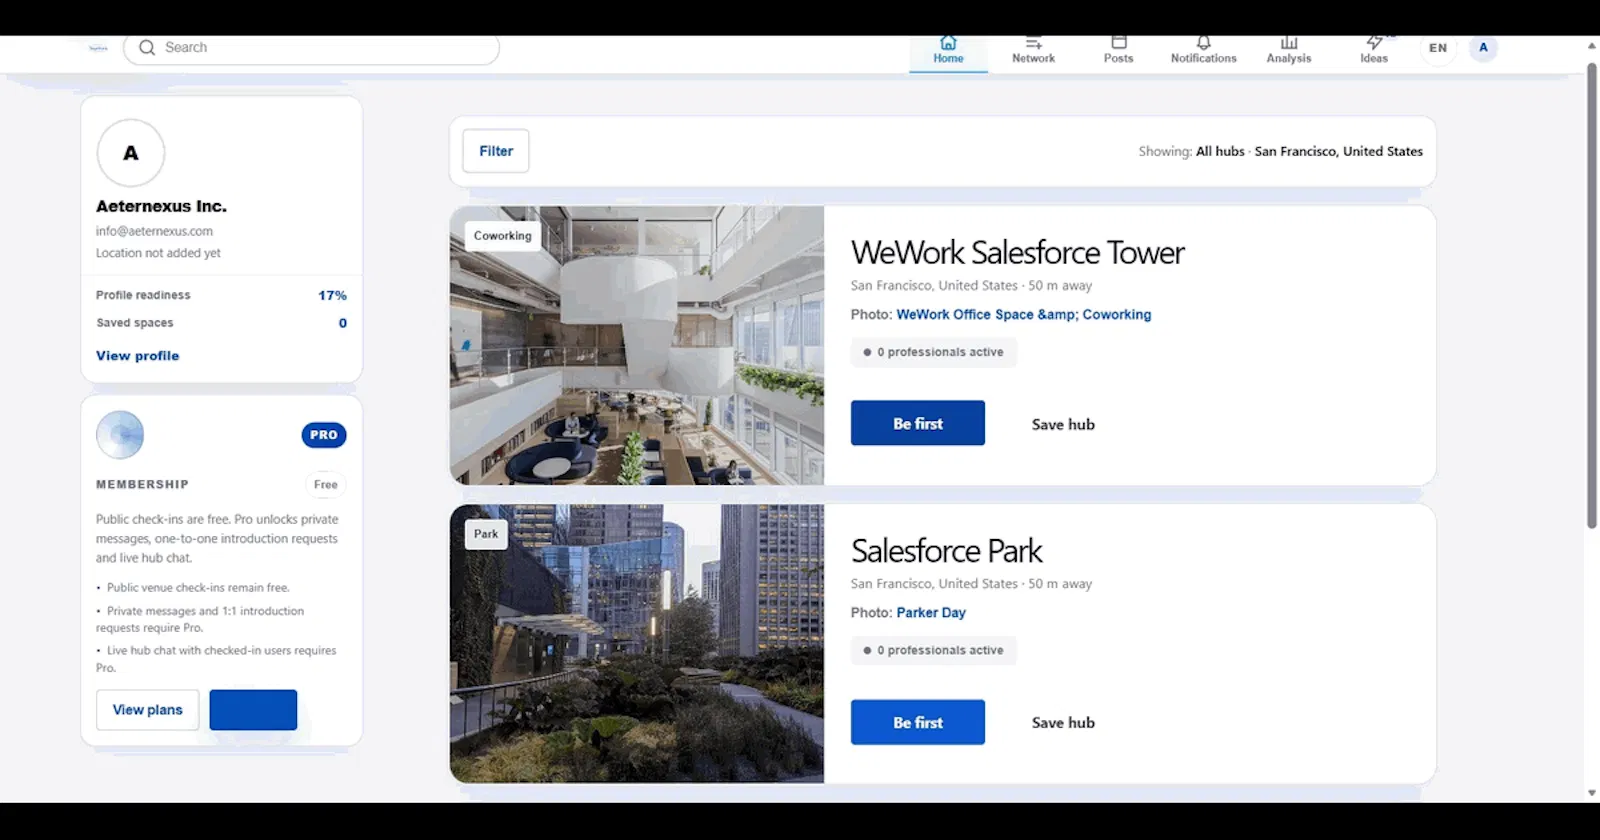Viewport: 1600px width, 840px height.
Task: Click the Free membership label
Action: coord(326,485)
